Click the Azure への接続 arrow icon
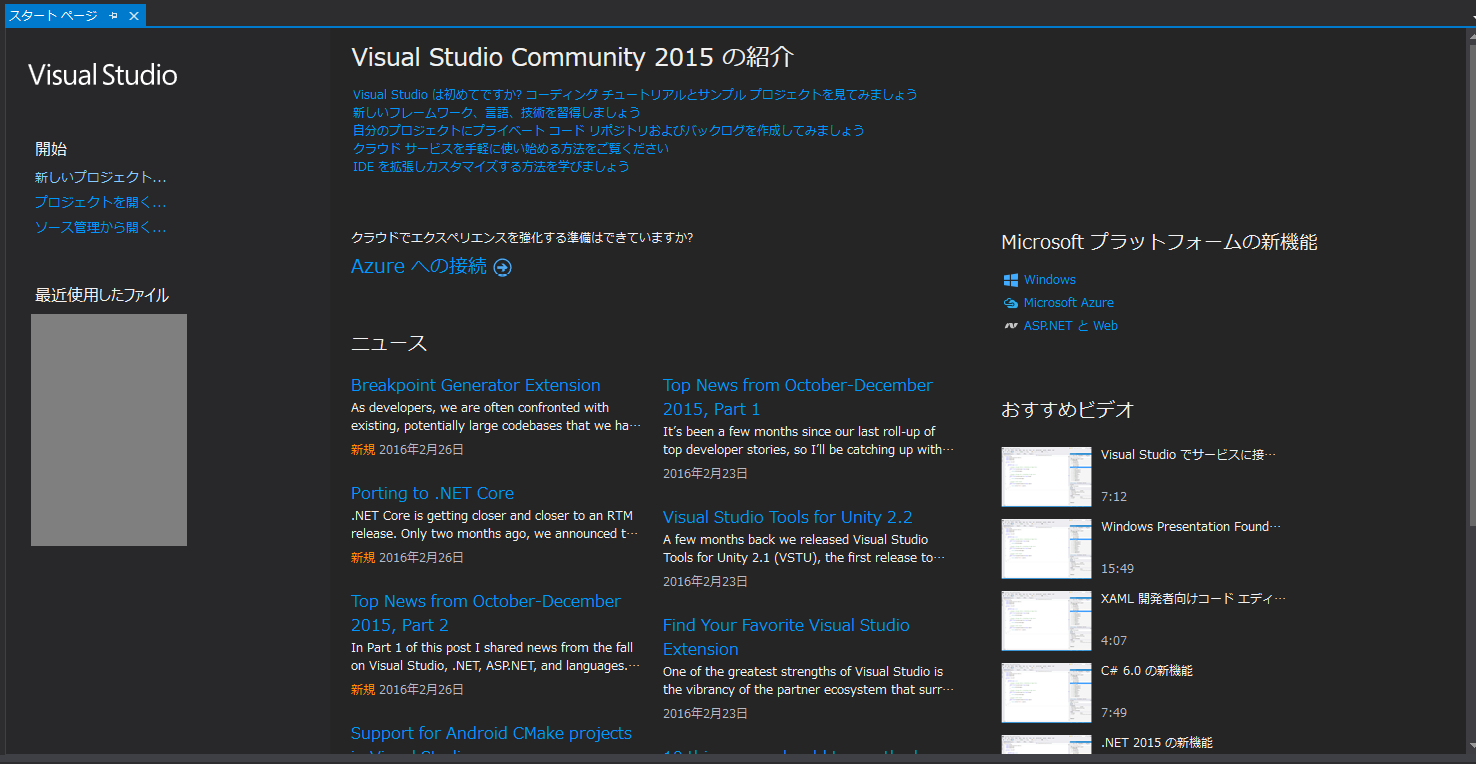The image size is (1476, 764). [502, 267]
